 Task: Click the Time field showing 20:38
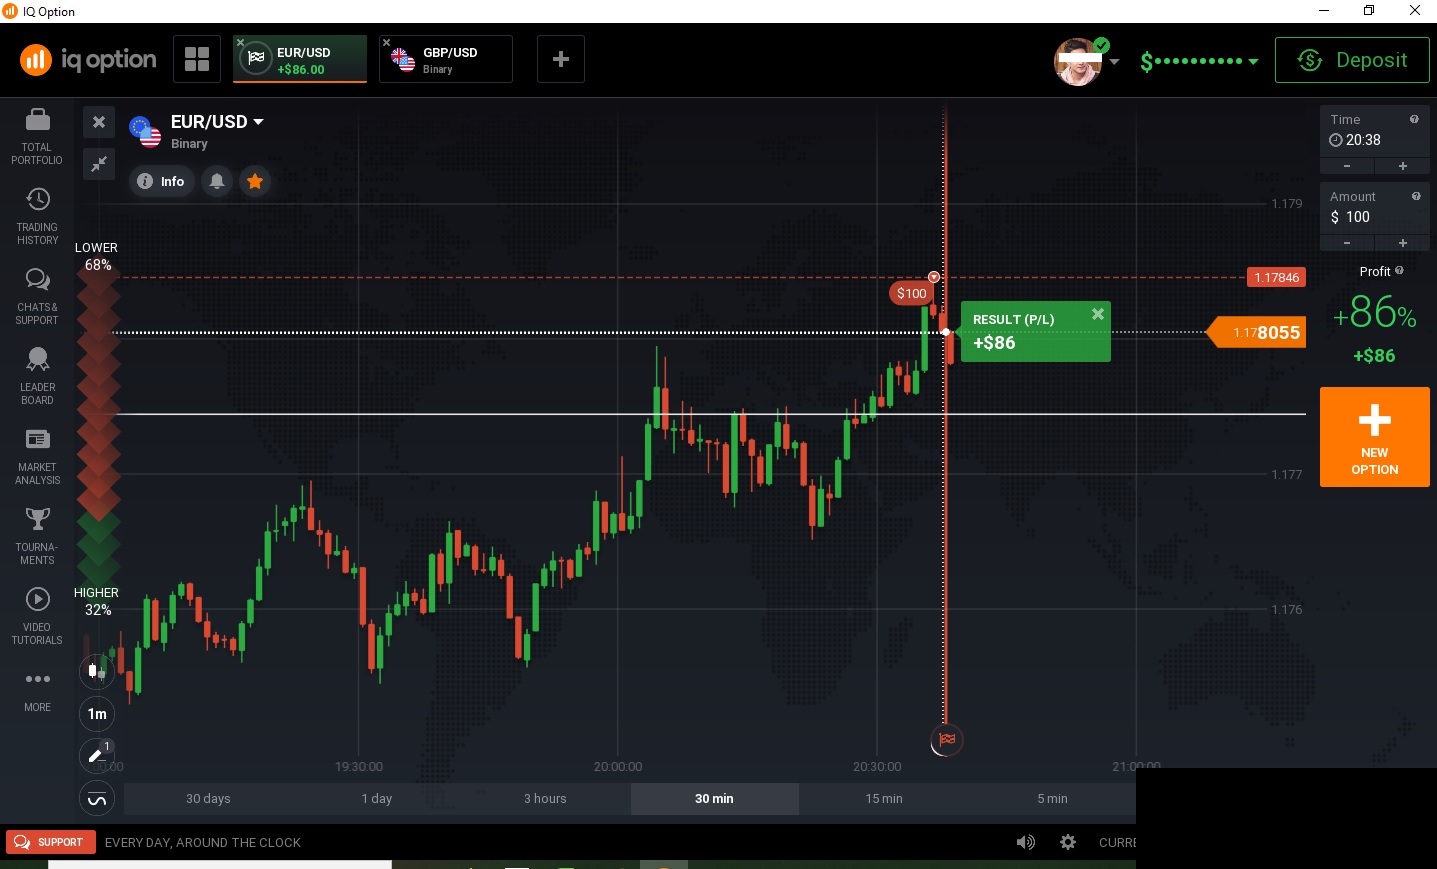tap(1375, 131)
